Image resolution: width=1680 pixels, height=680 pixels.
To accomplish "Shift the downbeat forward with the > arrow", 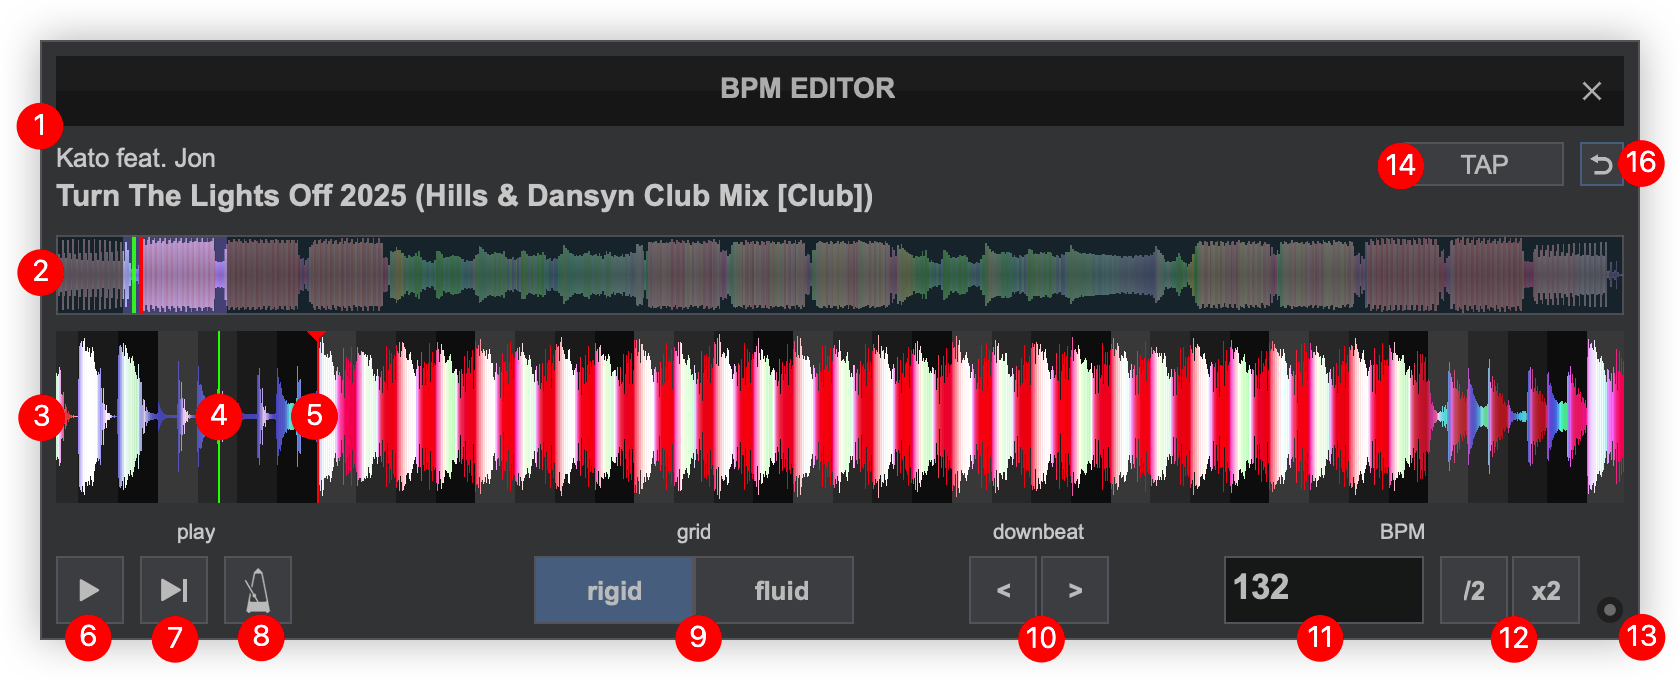I will point(1075,590).
